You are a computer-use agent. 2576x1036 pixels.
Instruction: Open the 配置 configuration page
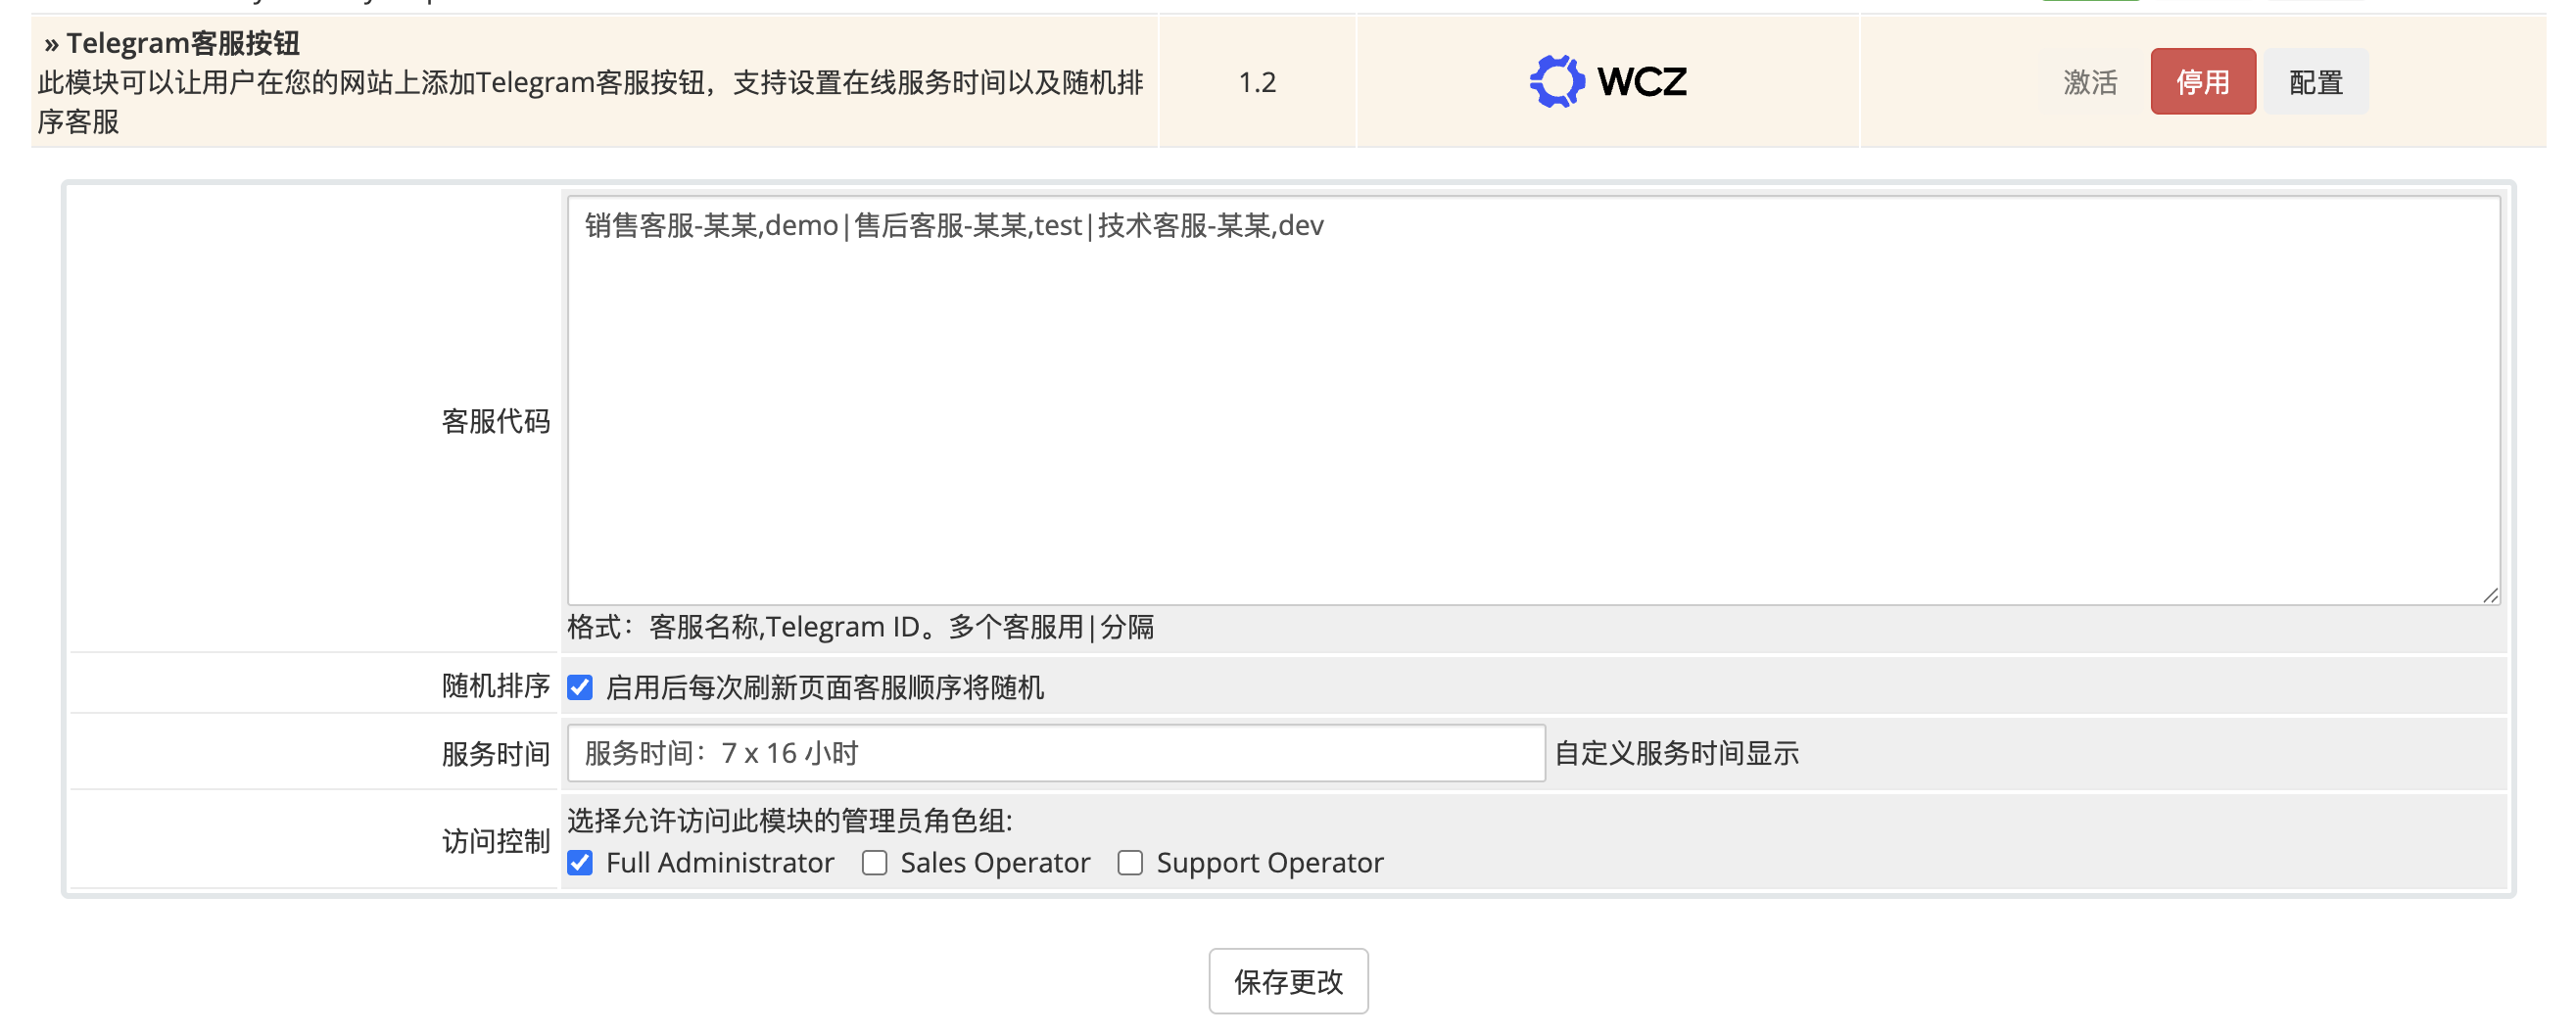point(2315,81)
